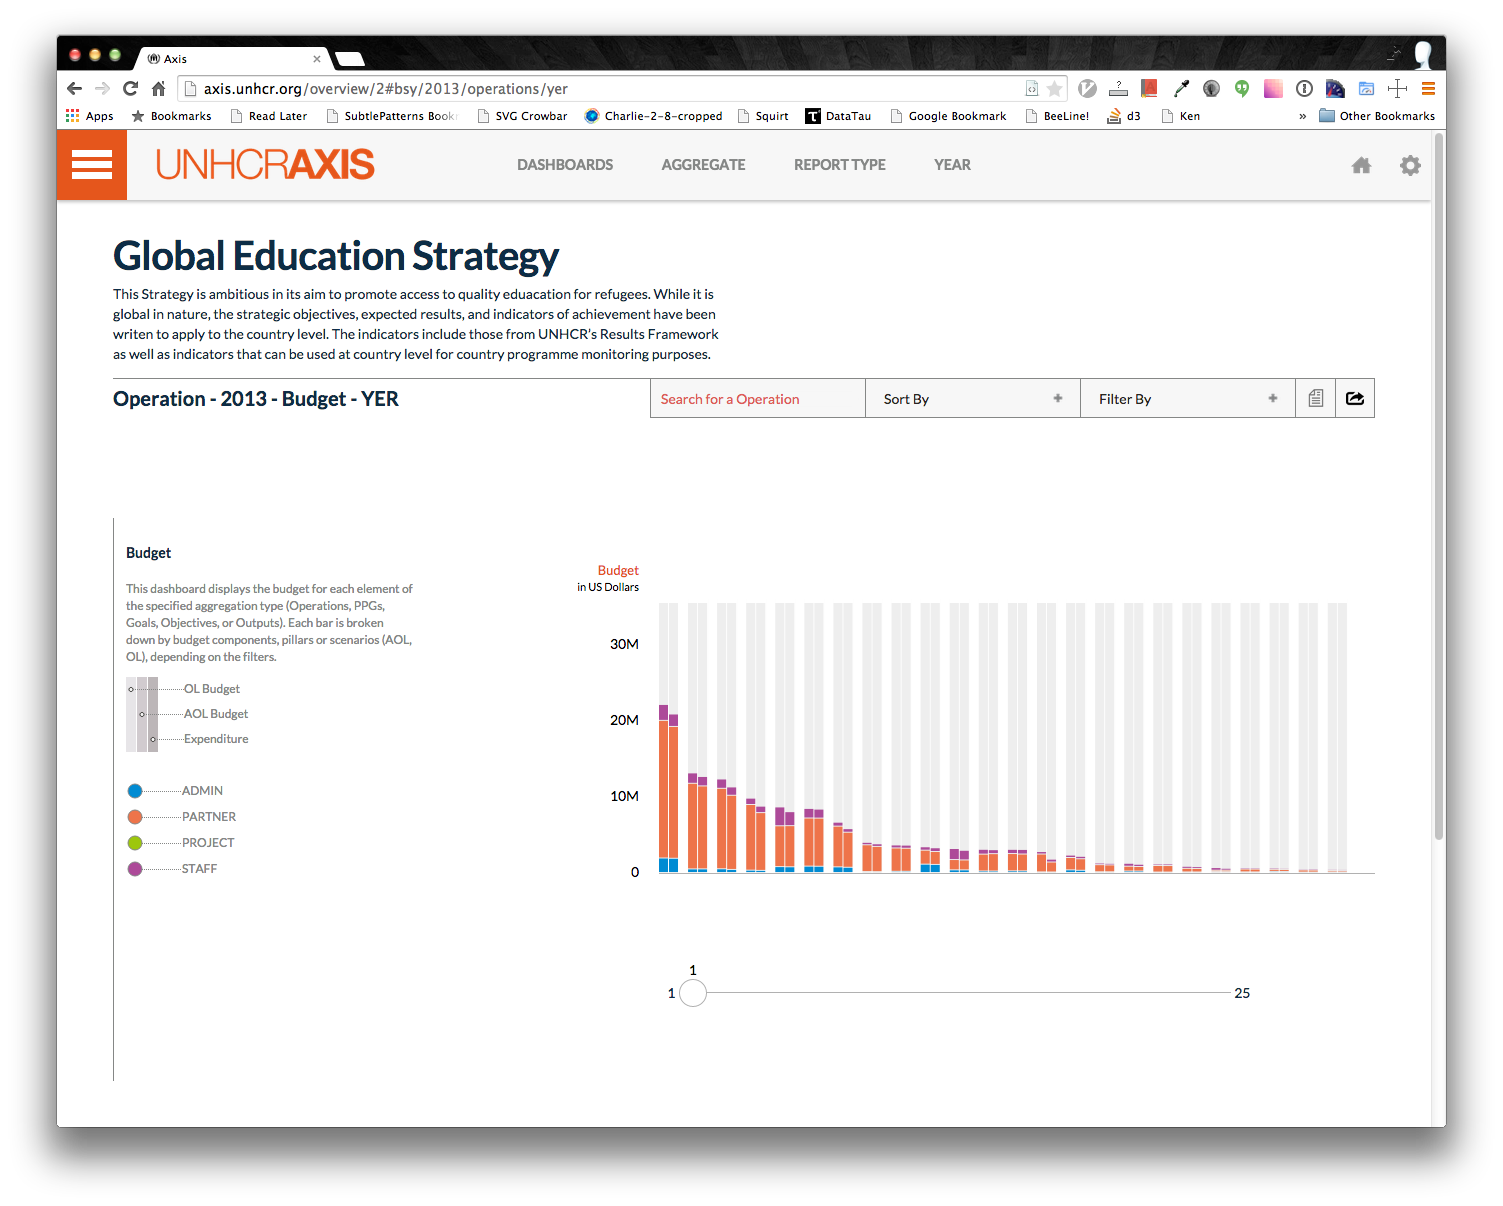
Task: Click the purple STAFF legend swatch
Action: coord(135,869)
